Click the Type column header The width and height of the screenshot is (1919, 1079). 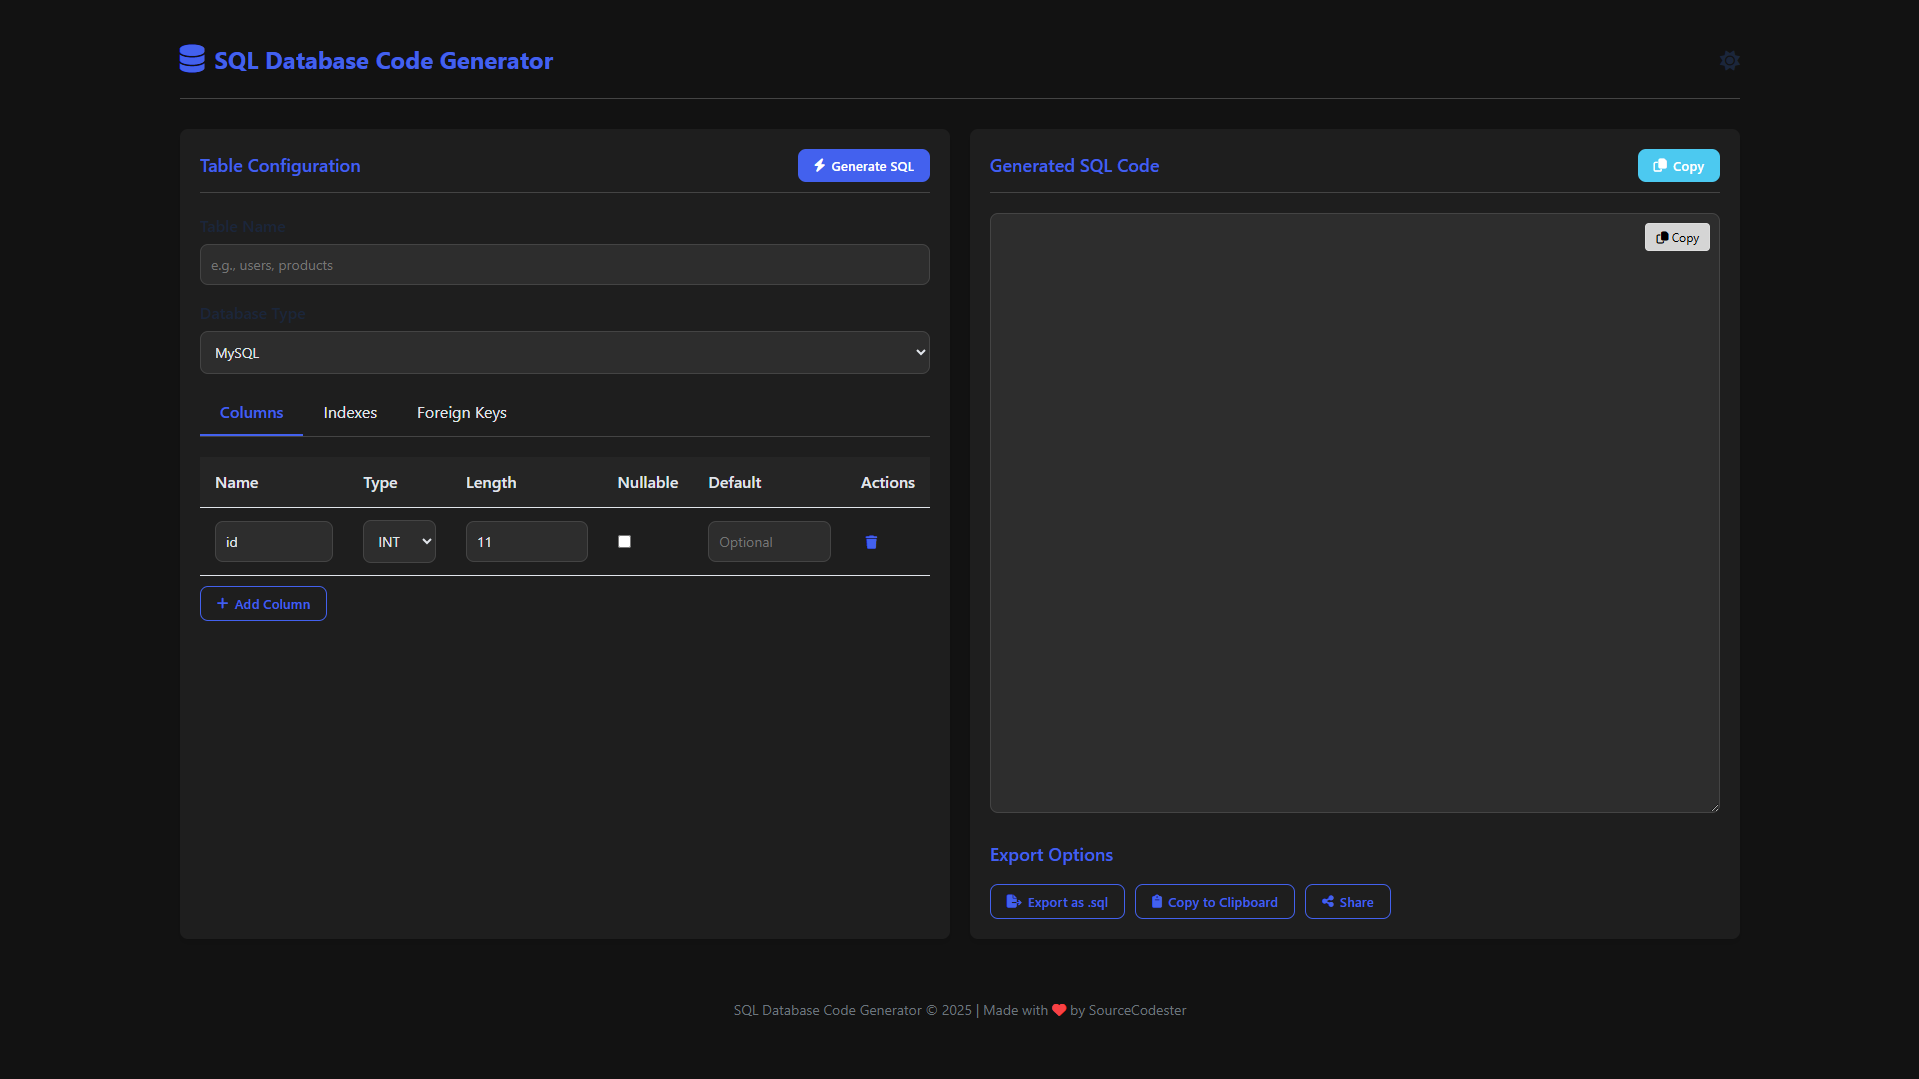click(x=380, y=483)
